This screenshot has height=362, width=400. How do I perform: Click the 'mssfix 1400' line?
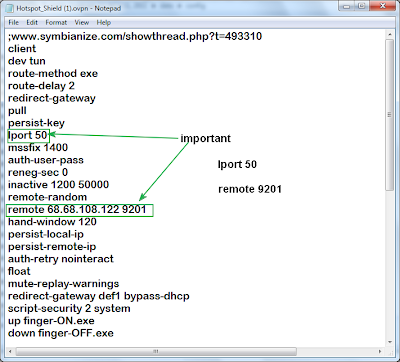click(x=38, y=147)
